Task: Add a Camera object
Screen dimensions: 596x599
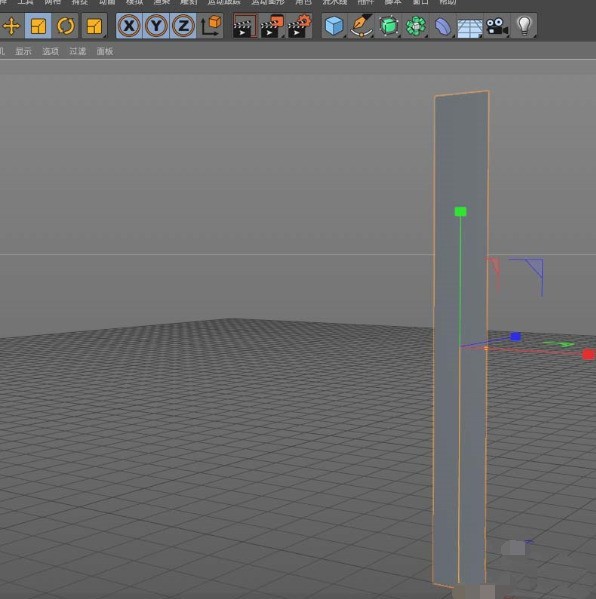Action: (497, 27)
